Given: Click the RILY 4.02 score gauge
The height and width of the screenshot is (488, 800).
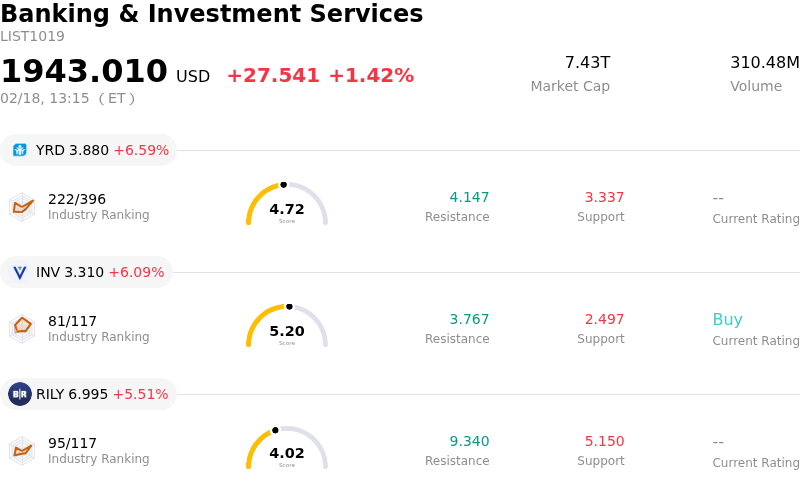Looking at the screenshot, I should point(287,450).
